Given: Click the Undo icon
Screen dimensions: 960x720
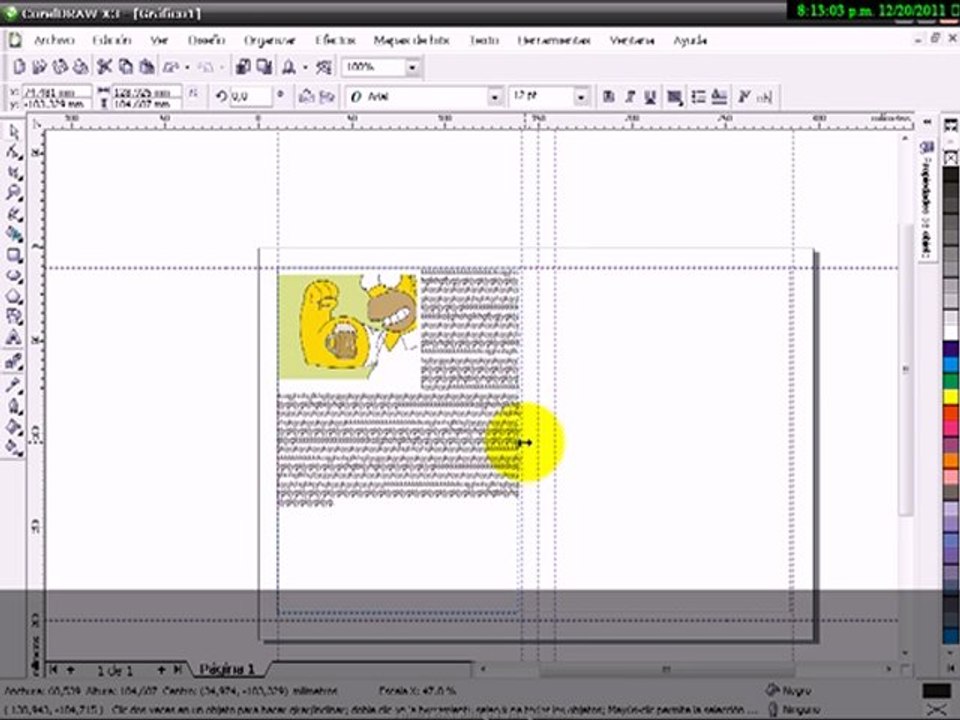Looking at the screenshot, I should click(171, 66).
